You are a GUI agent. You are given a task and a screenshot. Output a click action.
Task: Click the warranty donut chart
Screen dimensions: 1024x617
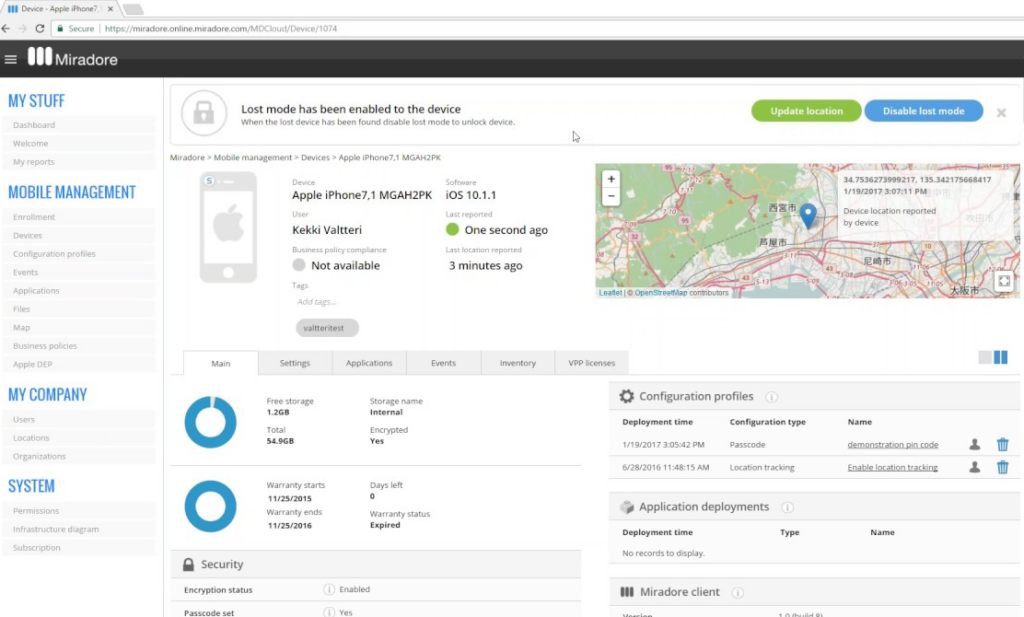(x=210, y=506)
